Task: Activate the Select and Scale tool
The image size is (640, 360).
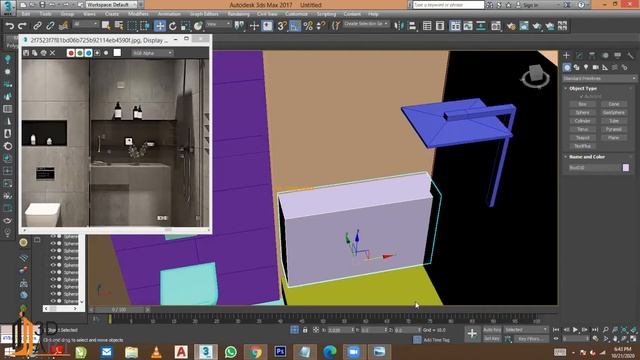Action: coord(185,26)
